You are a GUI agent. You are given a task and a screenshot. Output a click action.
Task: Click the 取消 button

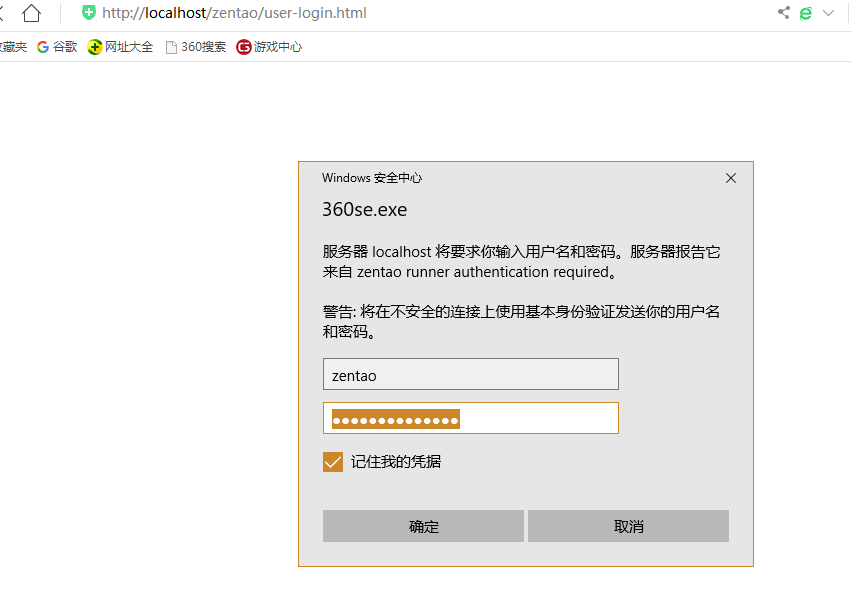click(x=628, y=526)
